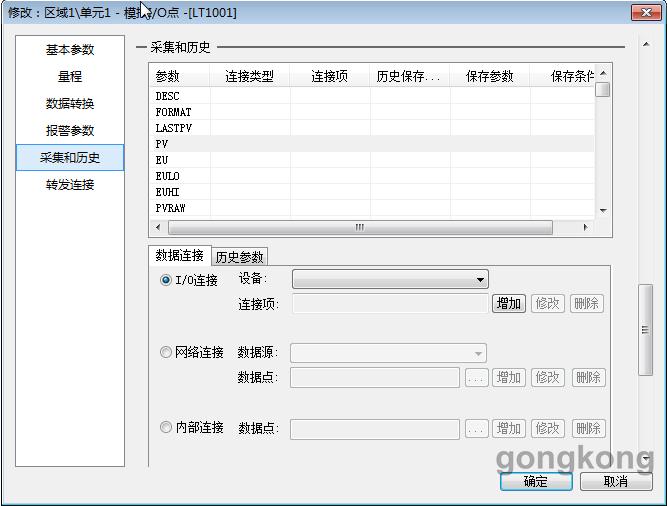Select the EULO parameter row

point(372,176)
